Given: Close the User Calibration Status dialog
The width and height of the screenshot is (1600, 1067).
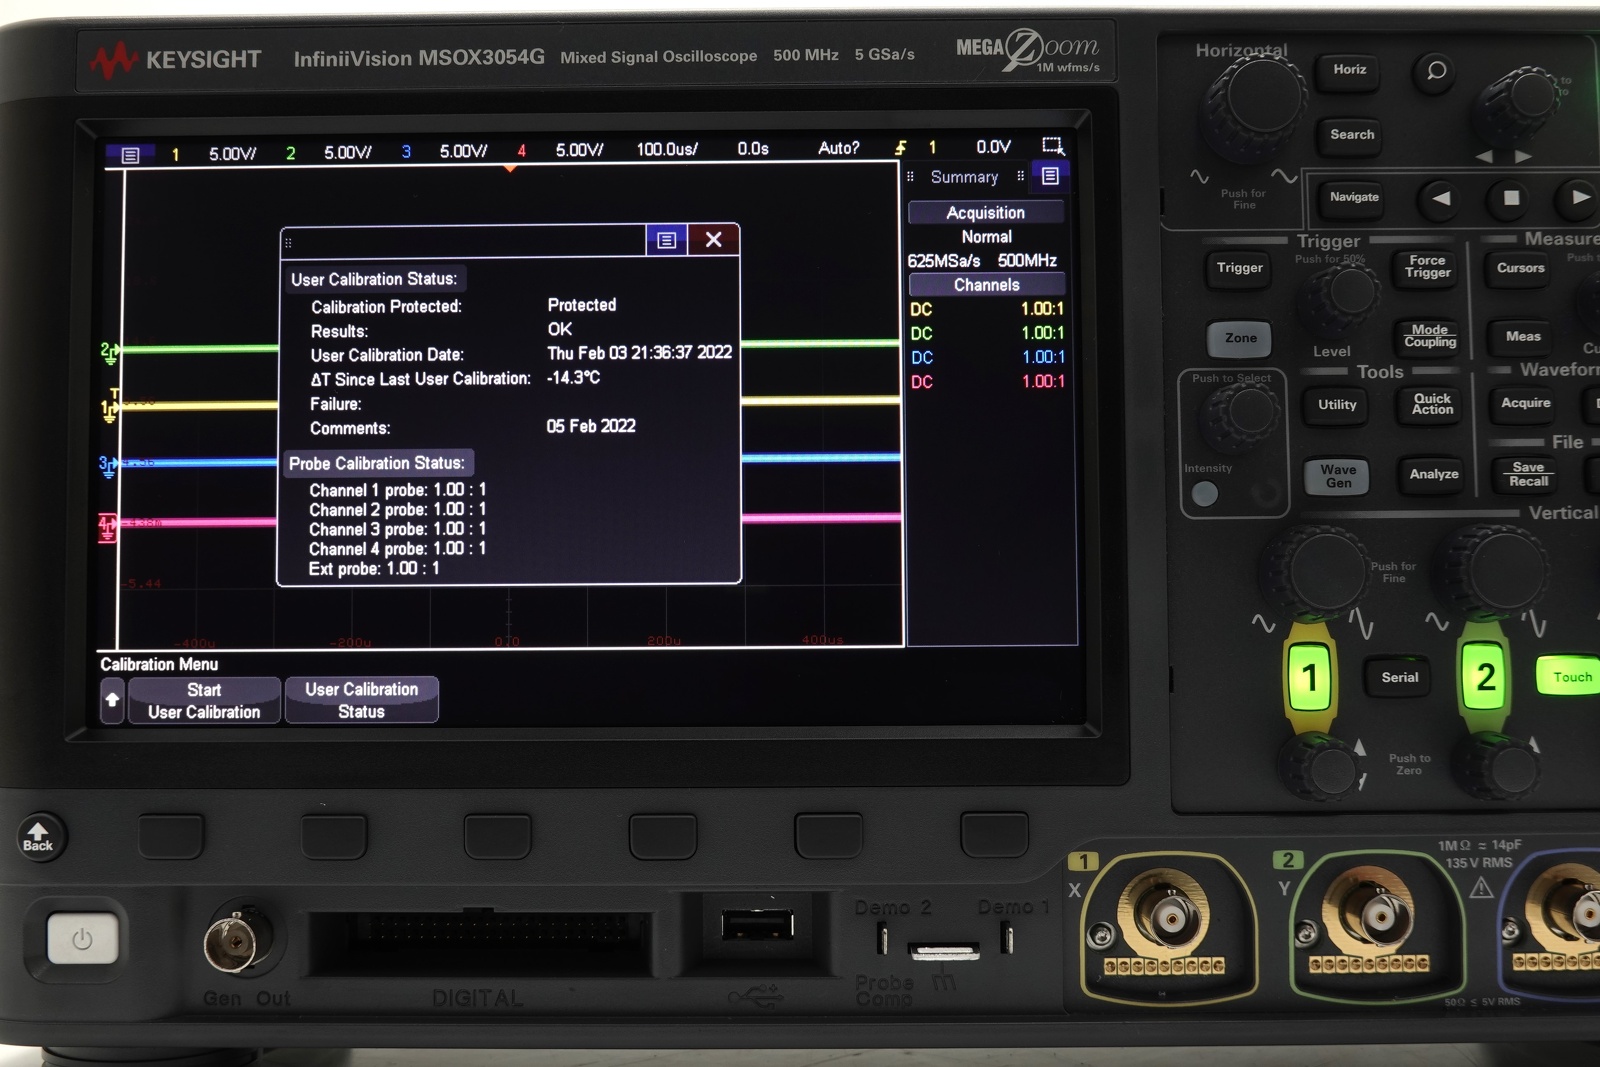Looking at the screenshot, I should point(713,240).
